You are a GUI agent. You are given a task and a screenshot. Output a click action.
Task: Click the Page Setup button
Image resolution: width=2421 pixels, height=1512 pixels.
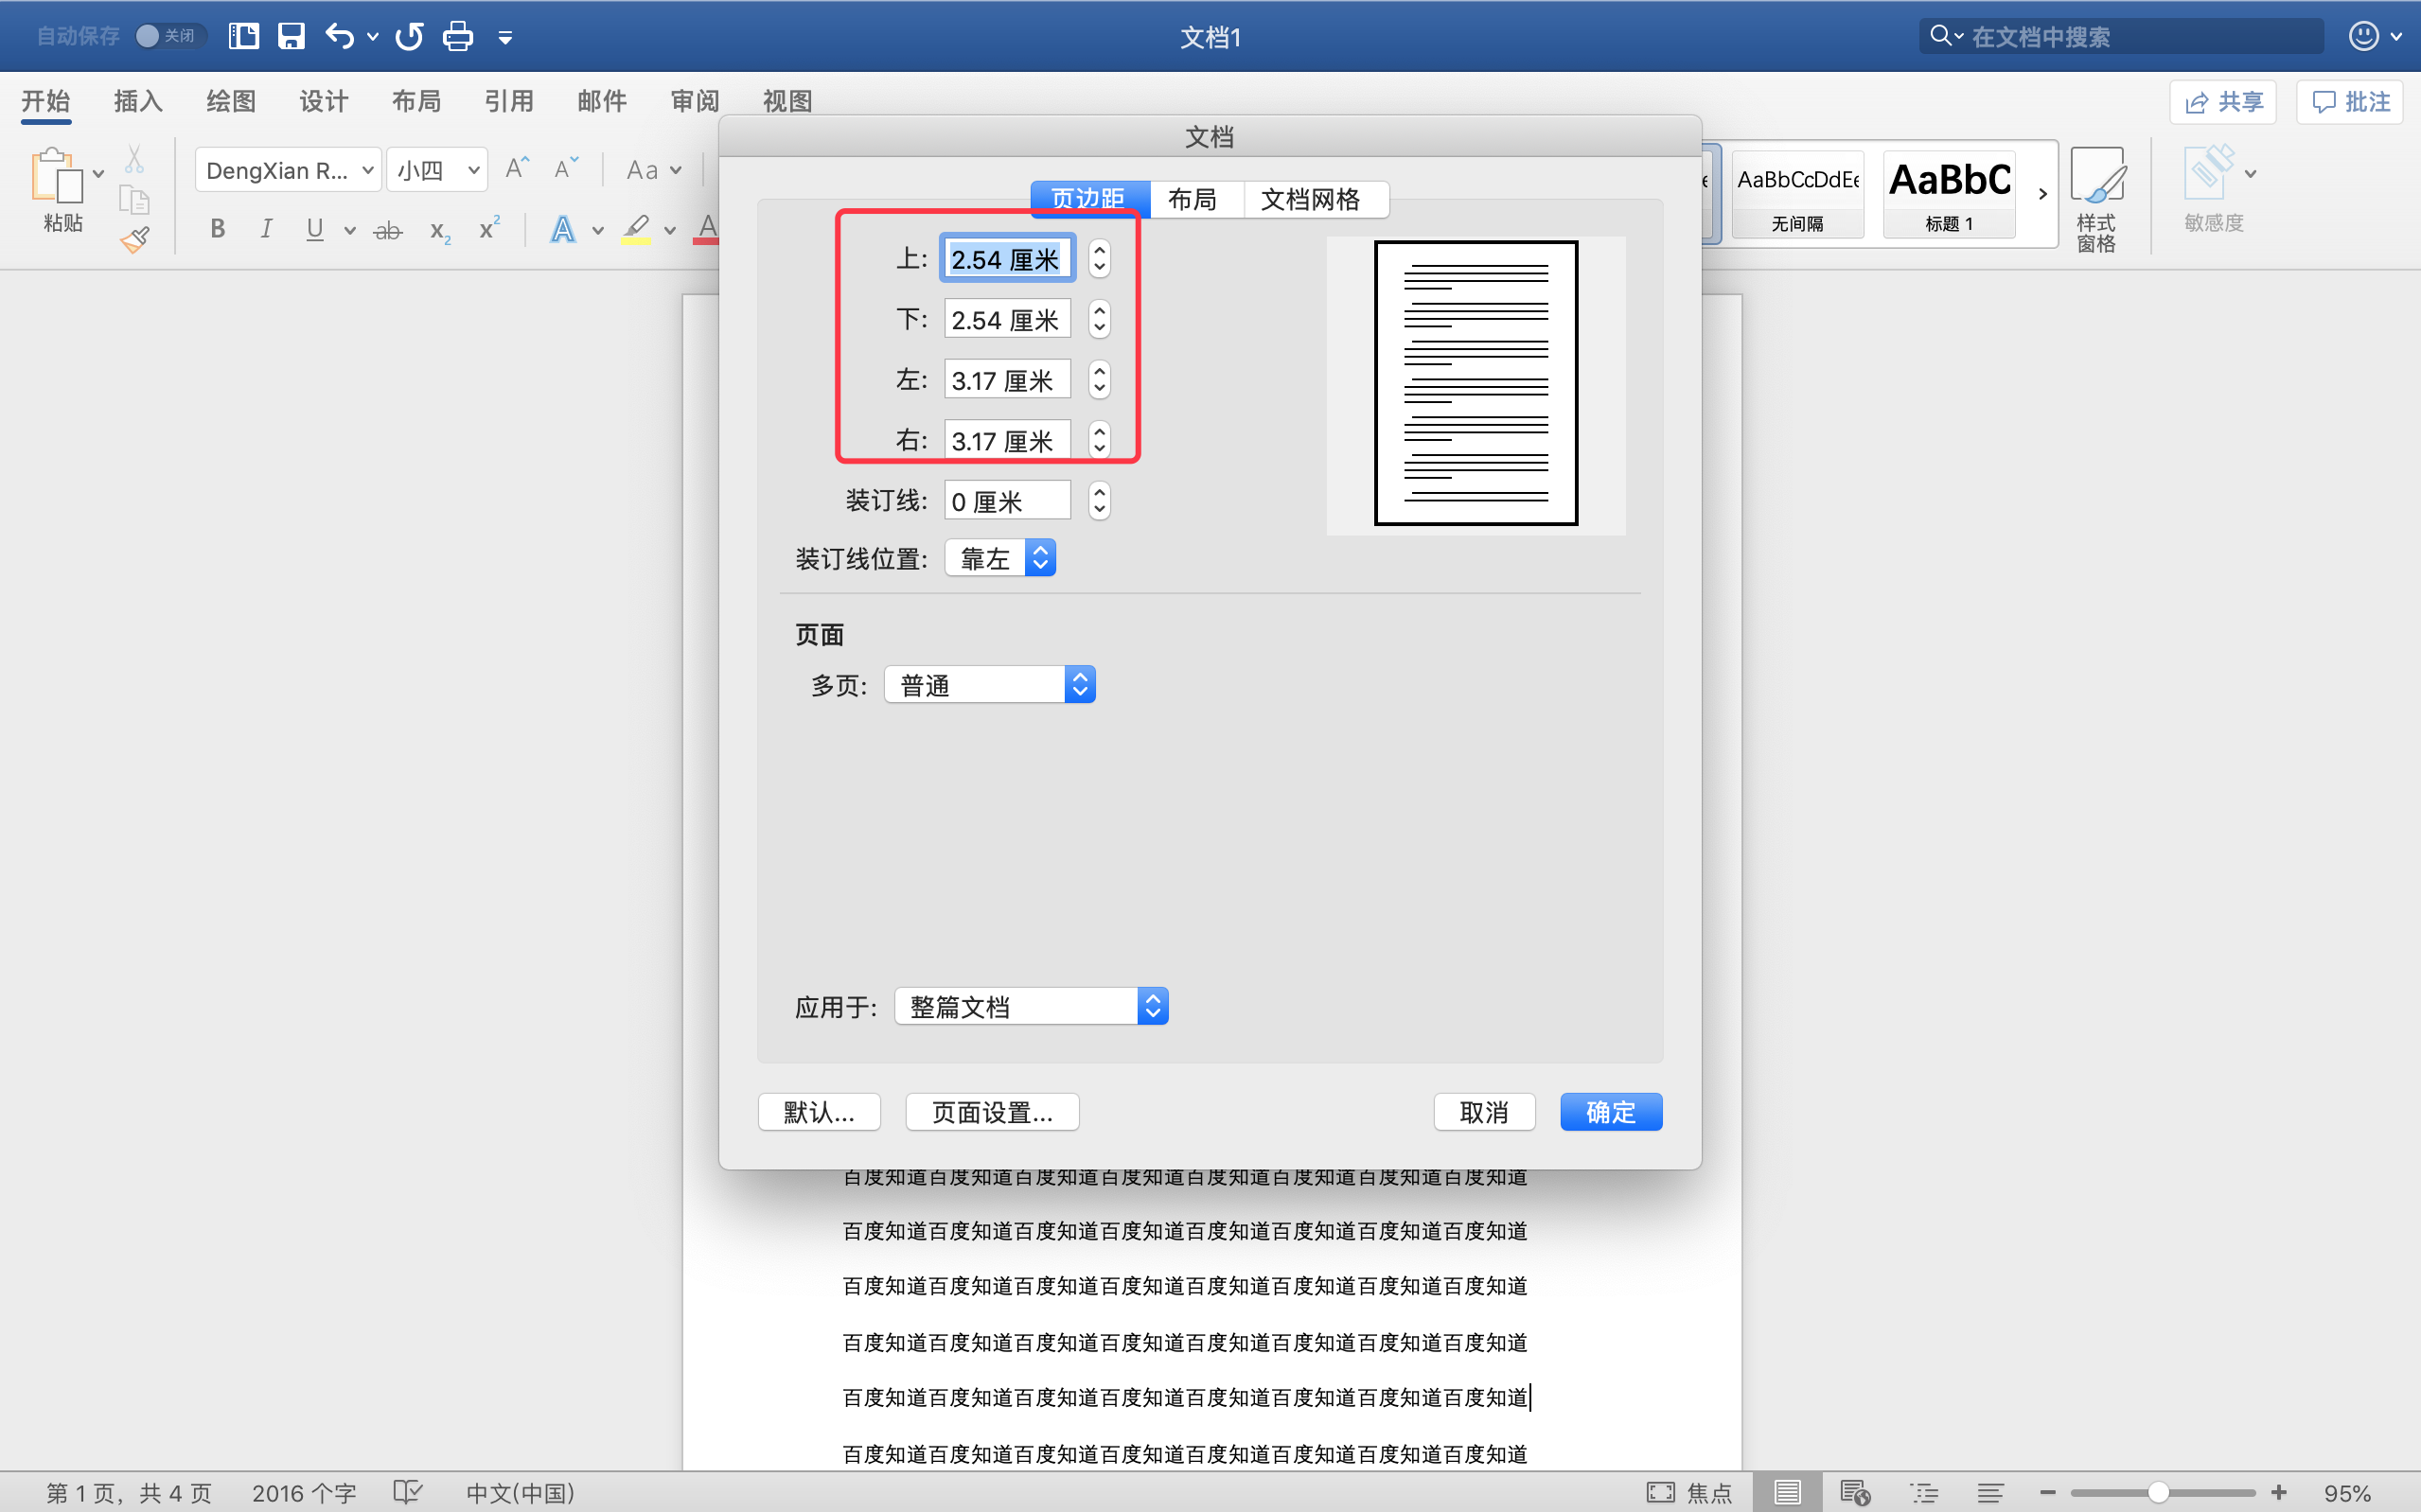(x=991, y=1112)
